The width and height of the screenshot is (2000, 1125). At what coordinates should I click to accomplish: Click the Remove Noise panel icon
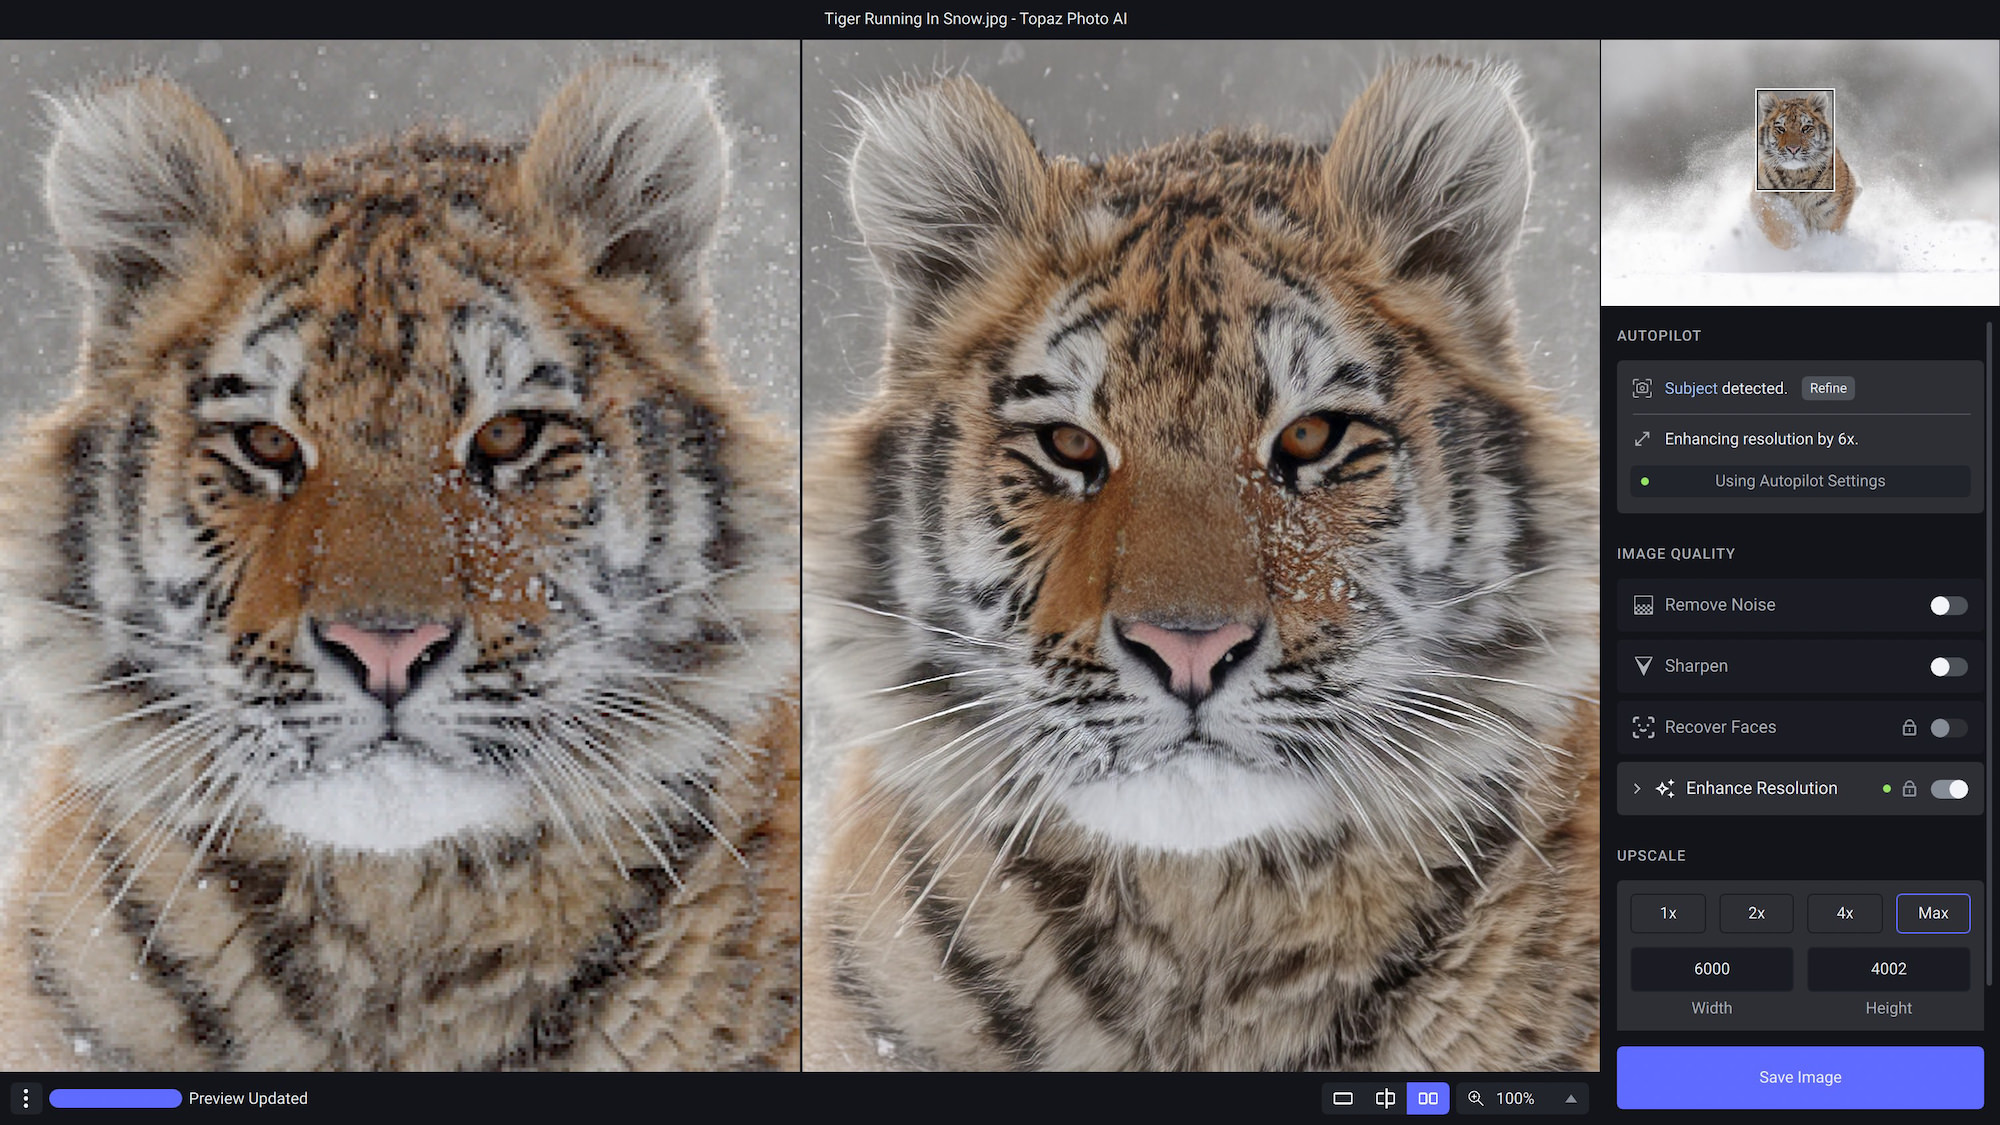[x=1643, y=605]
